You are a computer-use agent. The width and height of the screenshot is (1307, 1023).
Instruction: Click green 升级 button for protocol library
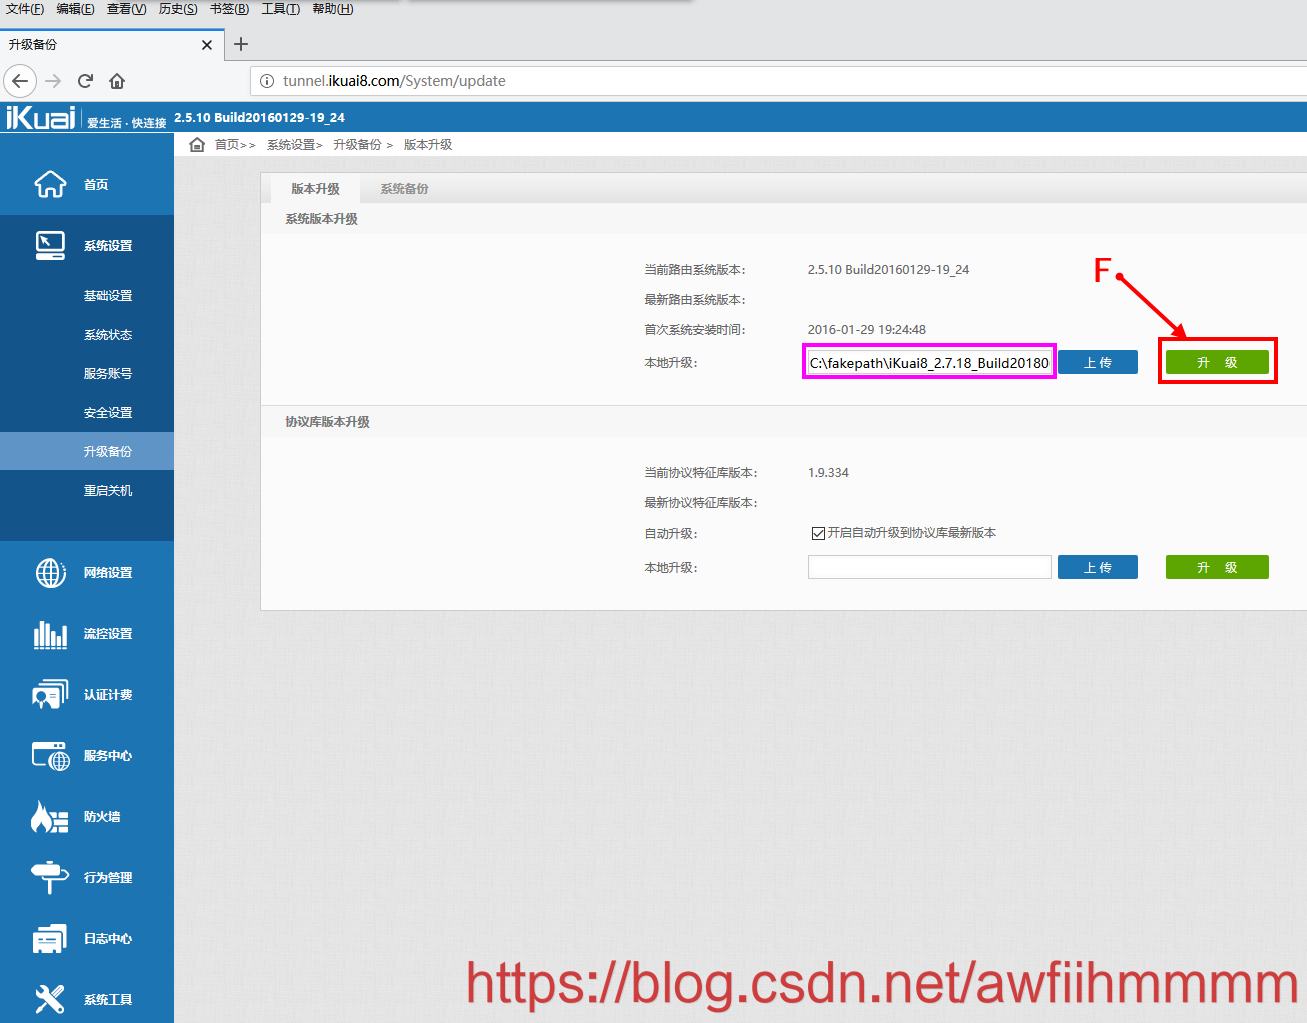pyautogui.click(x=1217, y=567)
